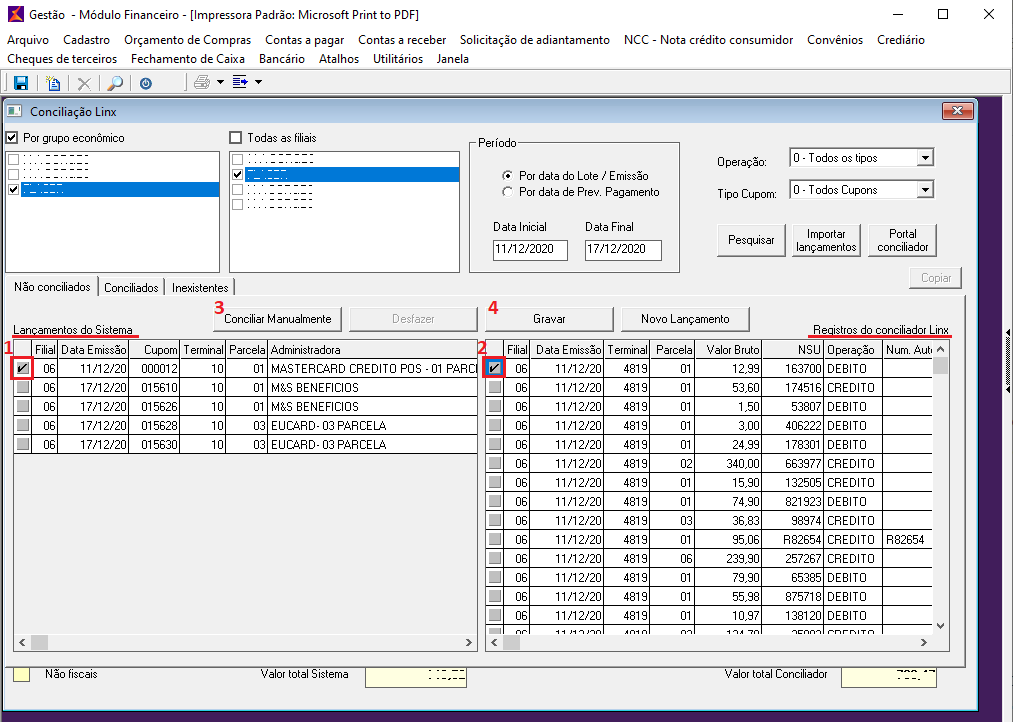Open the 'Contas a receber' menu
This screenshot has height=722, width=1013.
402,40
